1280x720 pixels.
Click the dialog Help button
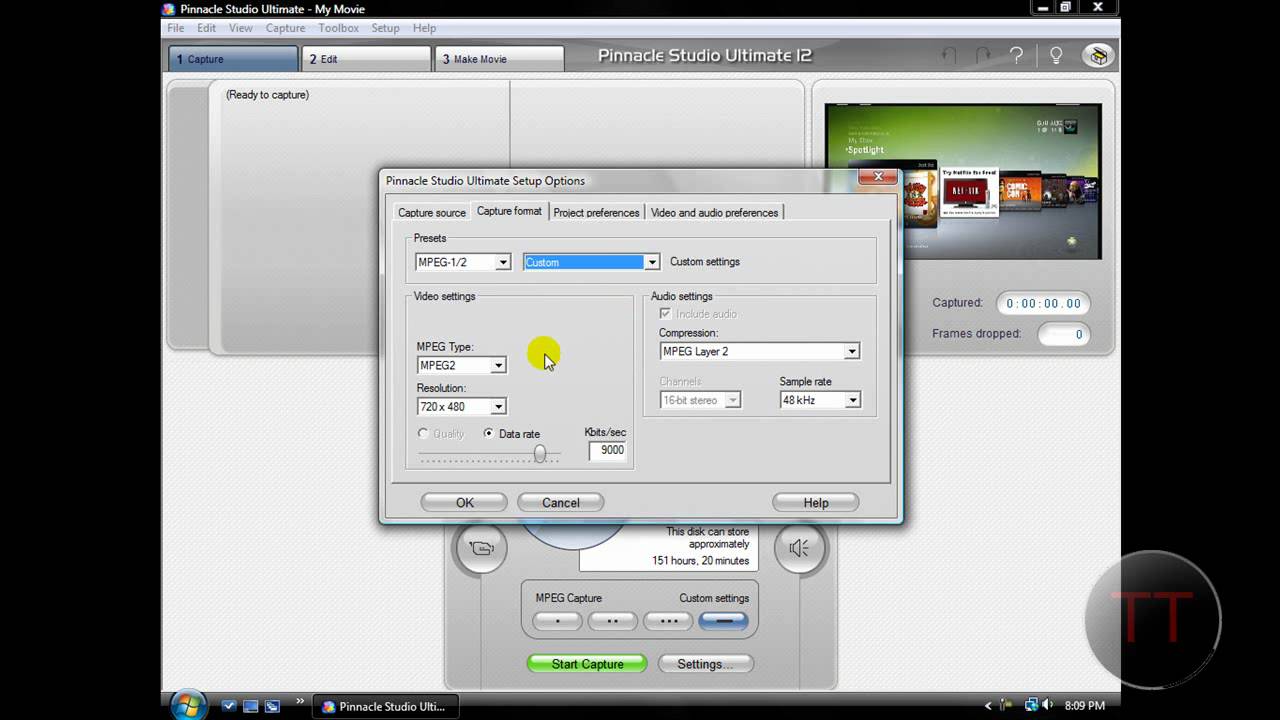[815, 502]
